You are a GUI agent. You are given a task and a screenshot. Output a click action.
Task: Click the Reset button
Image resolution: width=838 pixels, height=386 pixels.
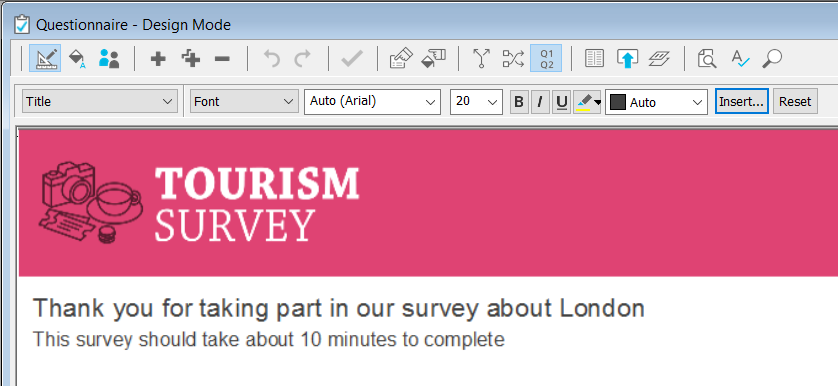795,102
